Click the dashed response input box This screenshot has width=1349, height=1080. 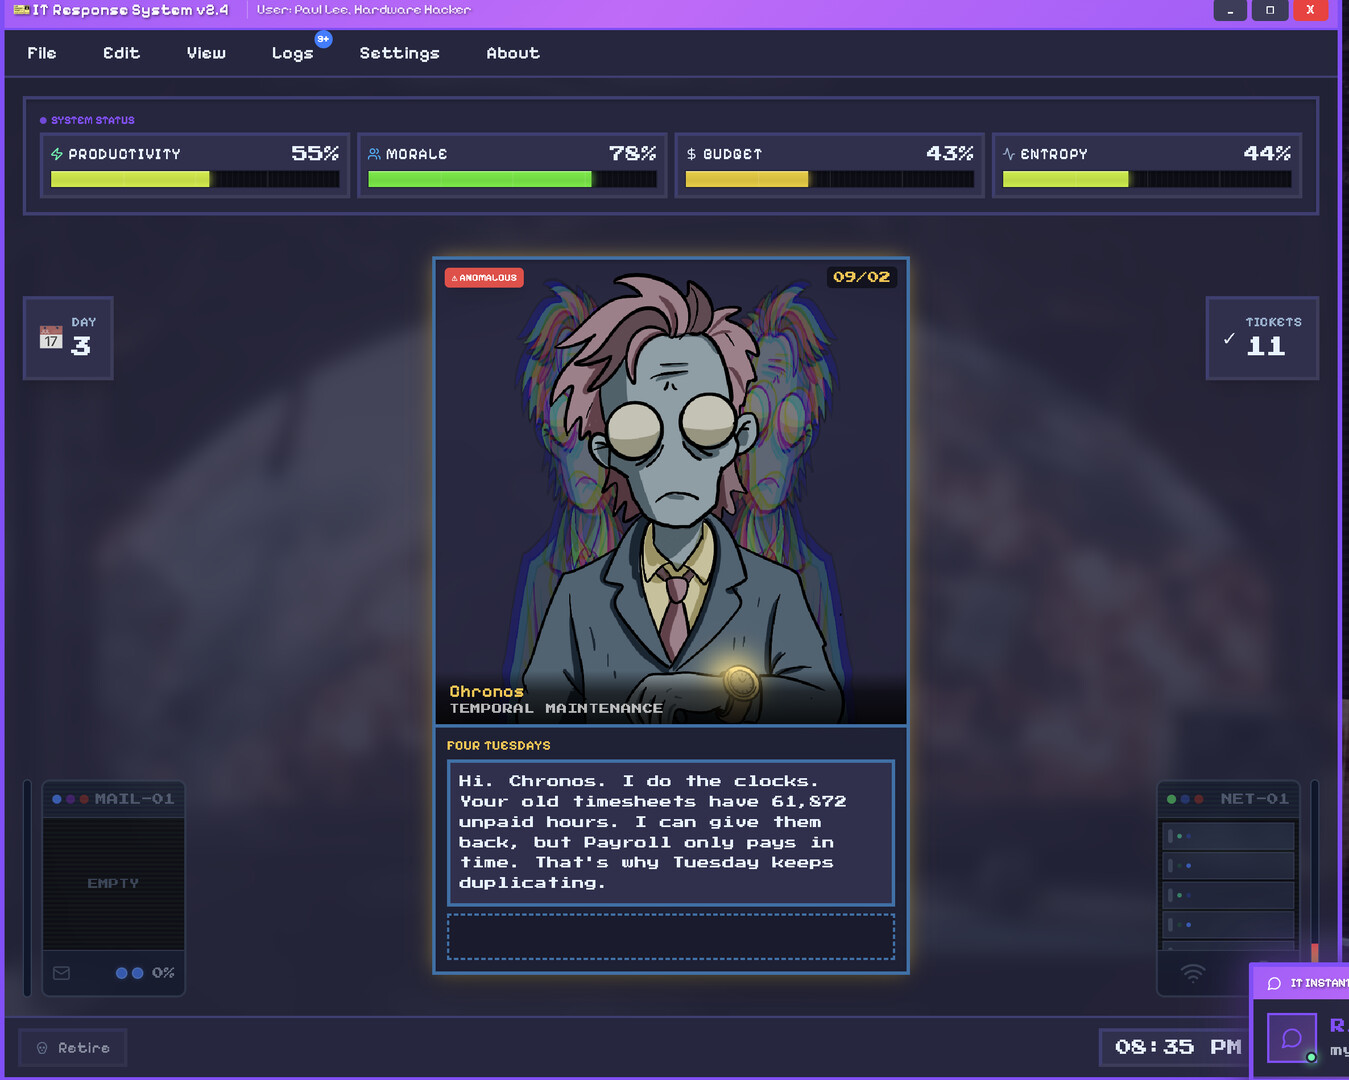tap(671, 937)
